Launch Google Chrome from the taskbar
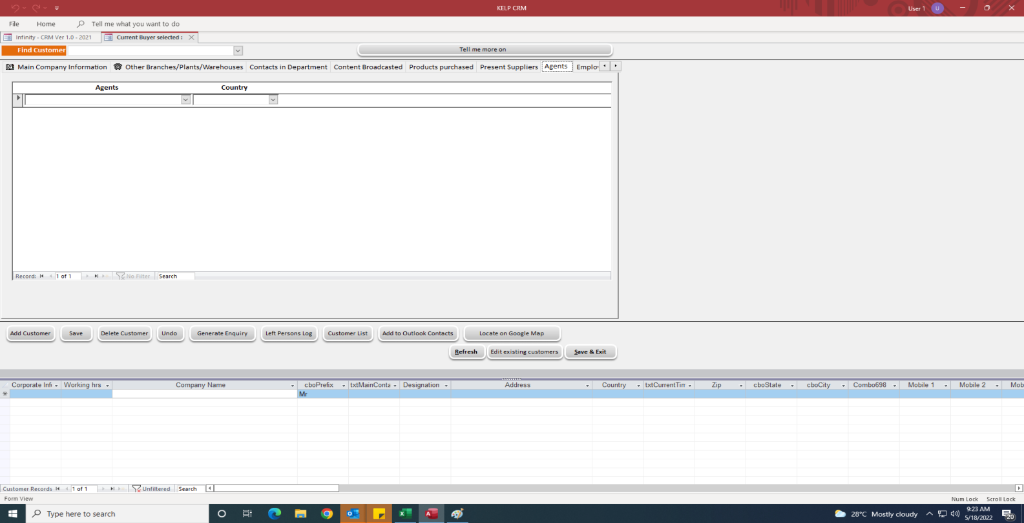 click(327, 514)
